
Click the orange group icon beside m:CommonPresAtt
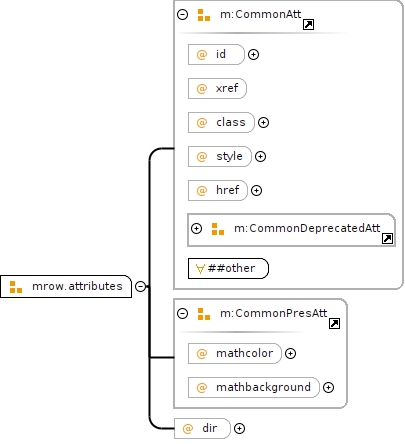coord(204,314)
